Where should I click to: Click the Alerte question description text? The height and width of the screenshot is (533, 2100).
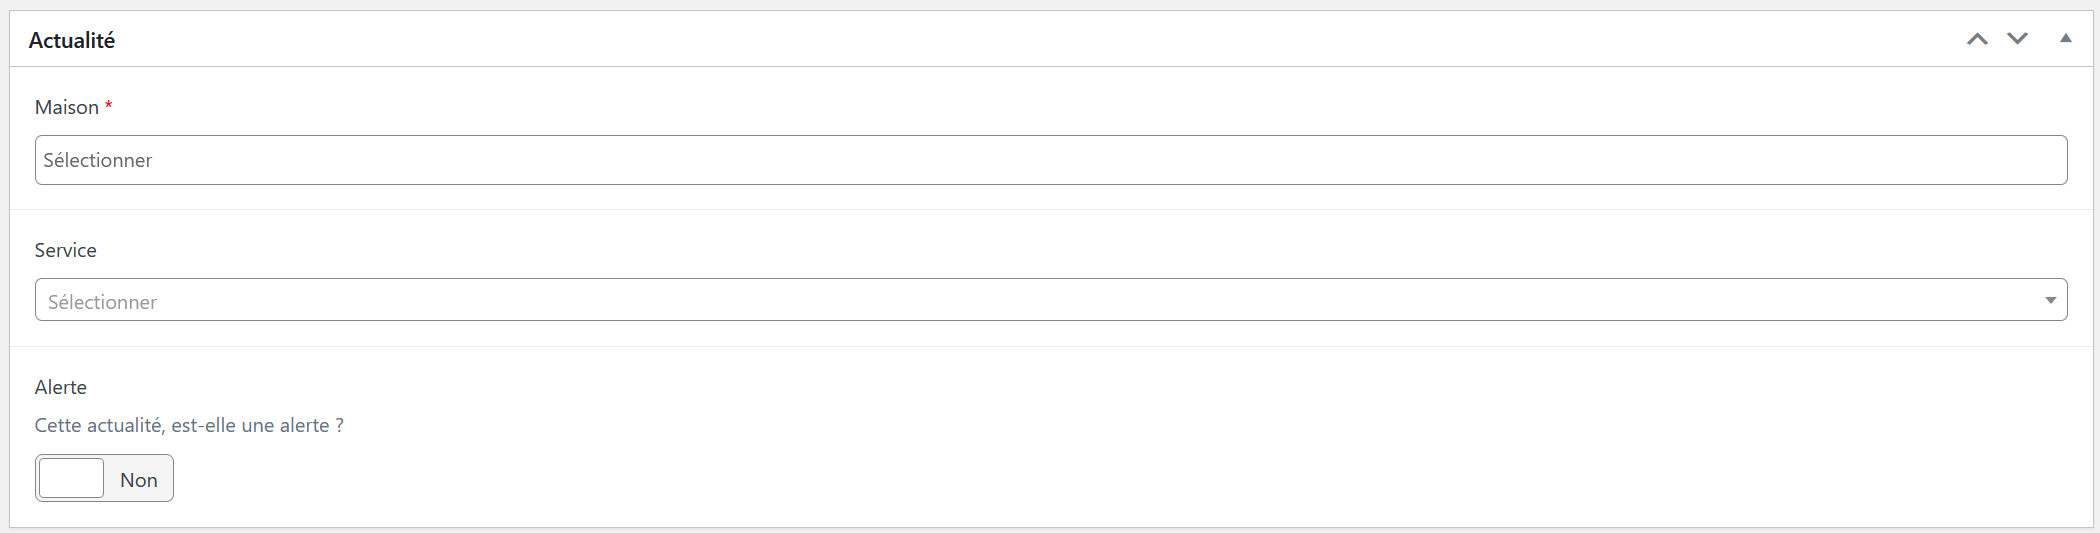pos(189,425)
